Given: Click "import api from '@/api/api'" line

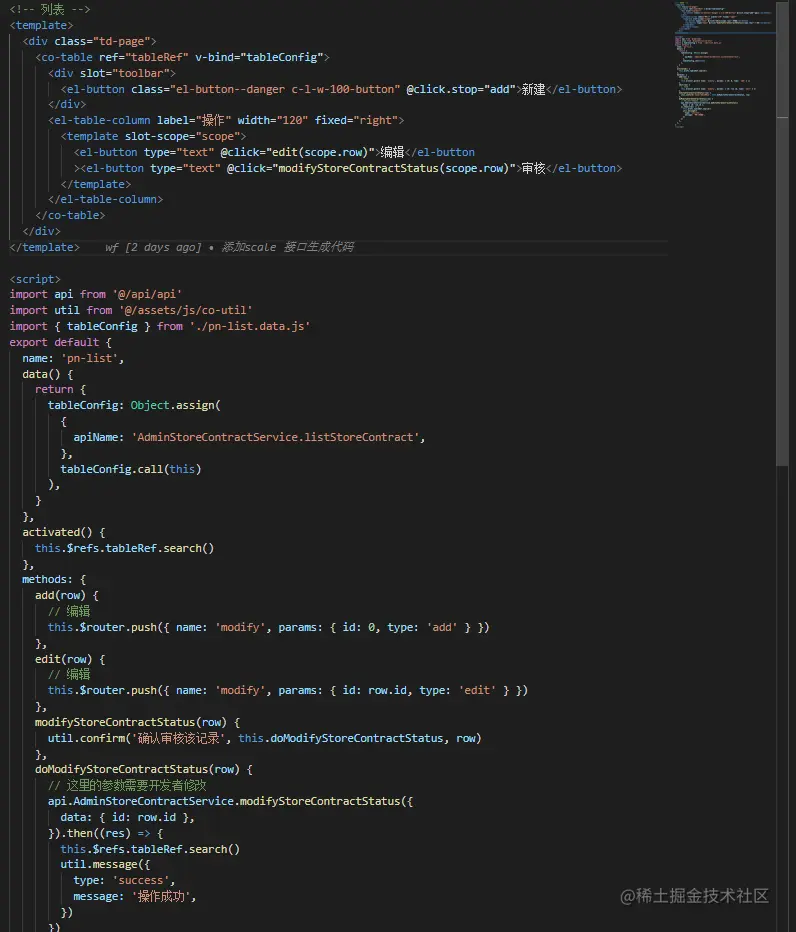Looking at the screenshot, I should tap(96, 295).
